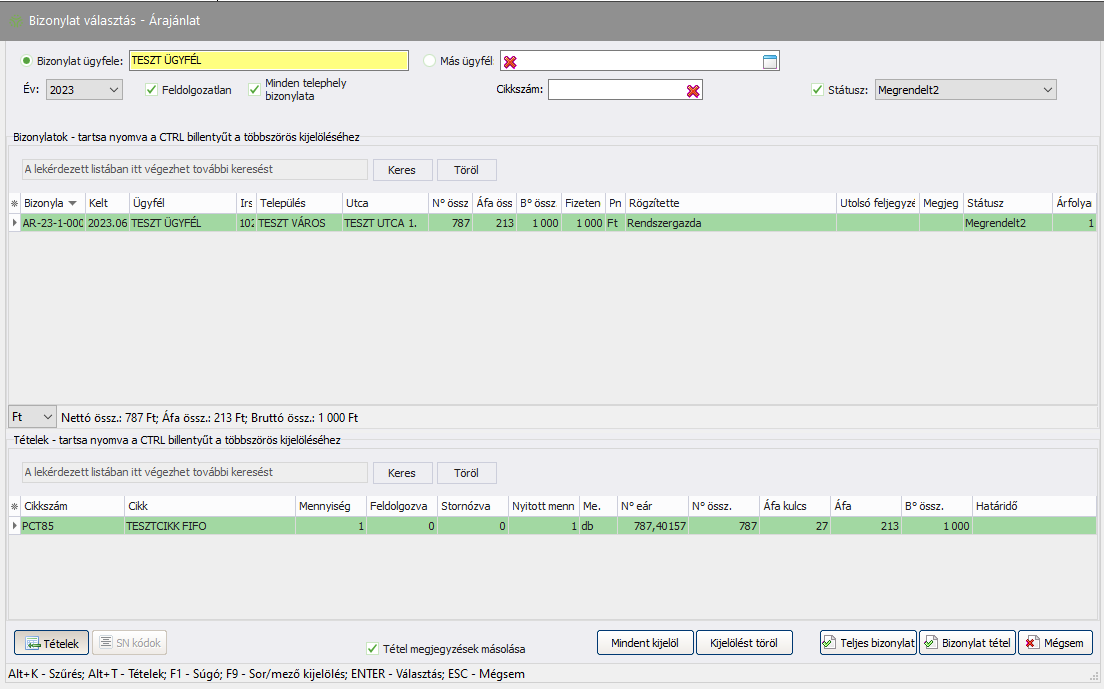Screen dimensions: 1104x689
Task: Click the red X clear icon in Más ügyfél field
Action: [511, 62]
